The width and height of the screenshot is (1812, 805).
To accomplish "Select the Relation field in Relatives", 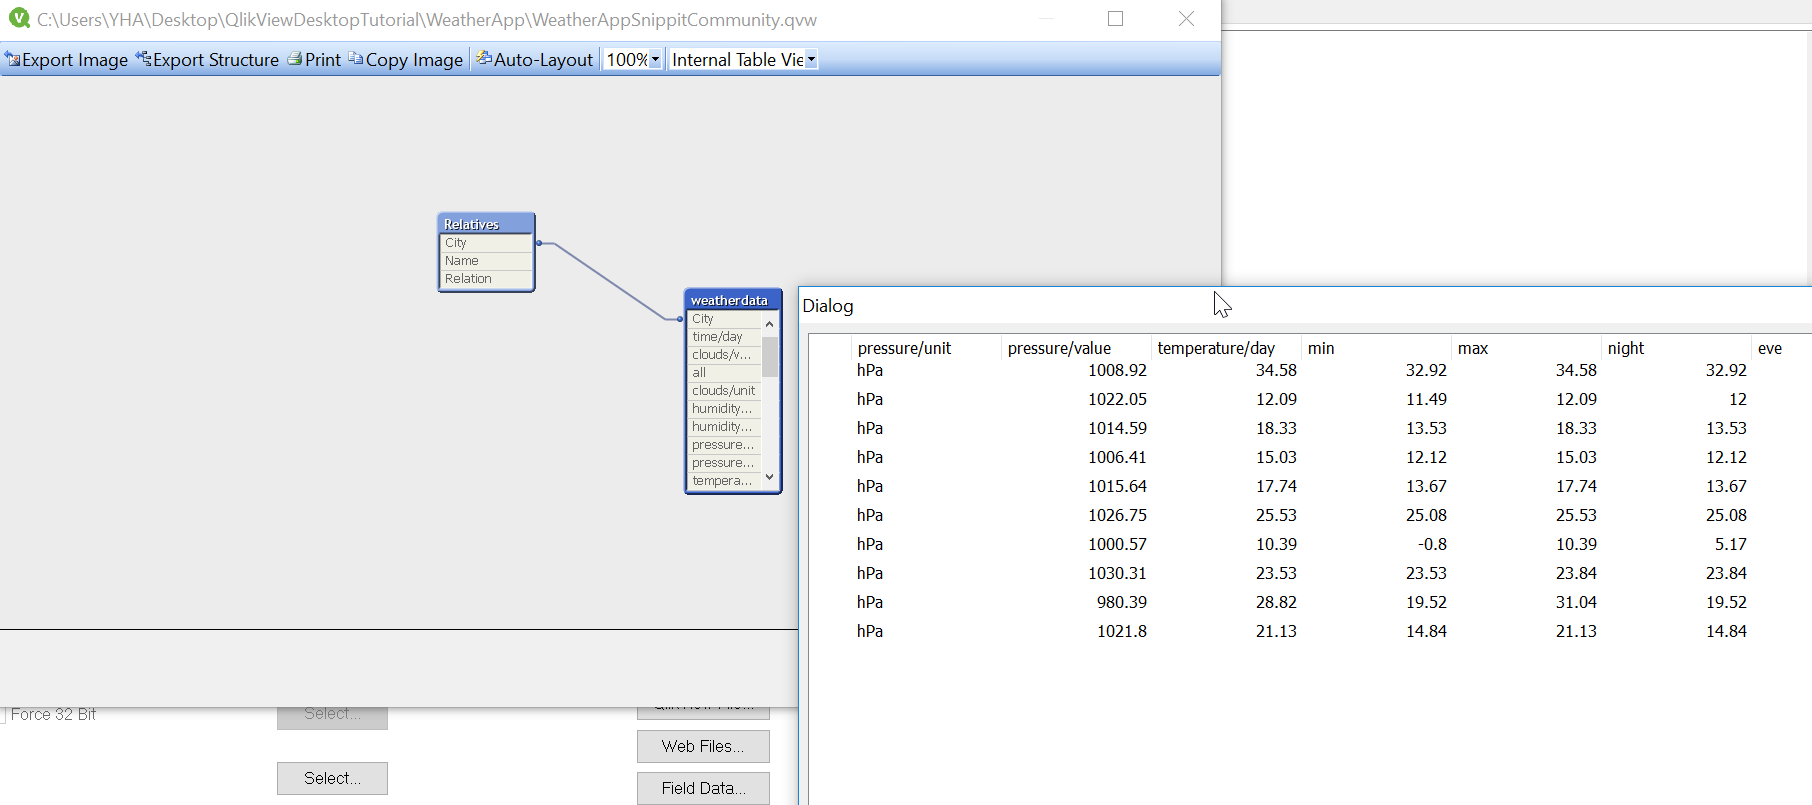I will (x=486, y=279).
